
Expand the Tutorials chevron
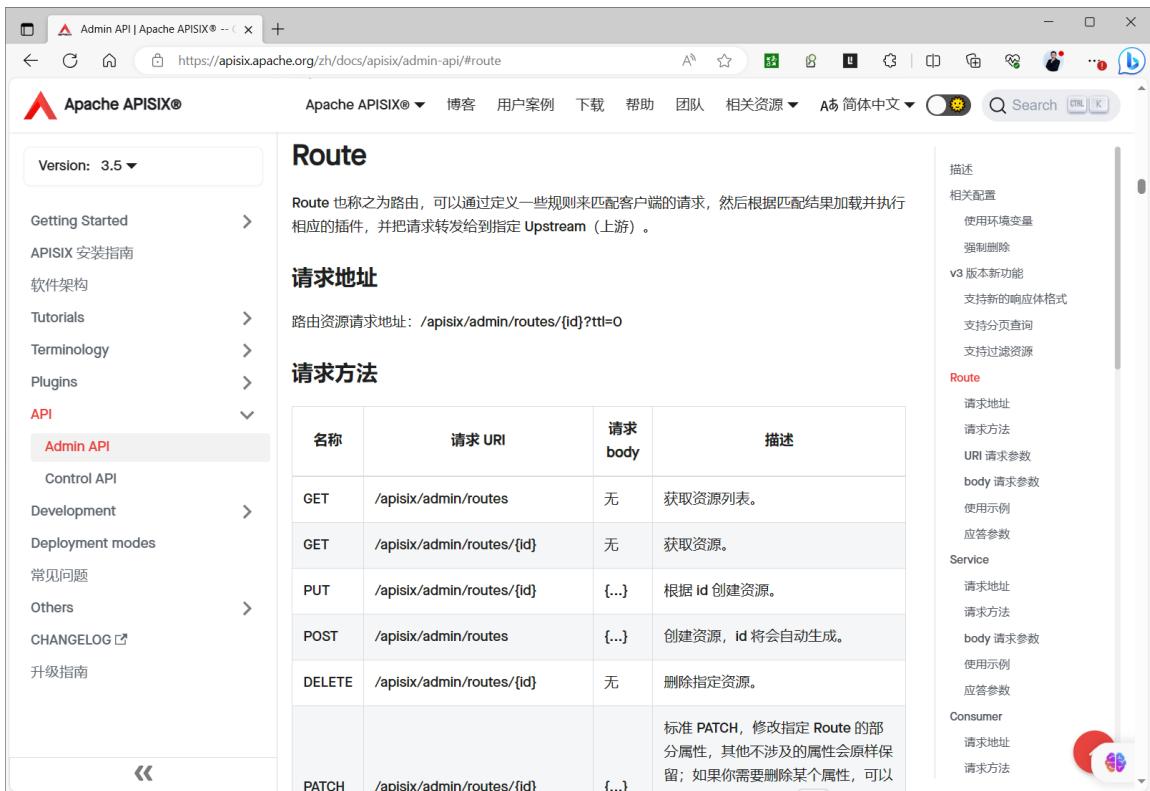(x=247, y=318)
